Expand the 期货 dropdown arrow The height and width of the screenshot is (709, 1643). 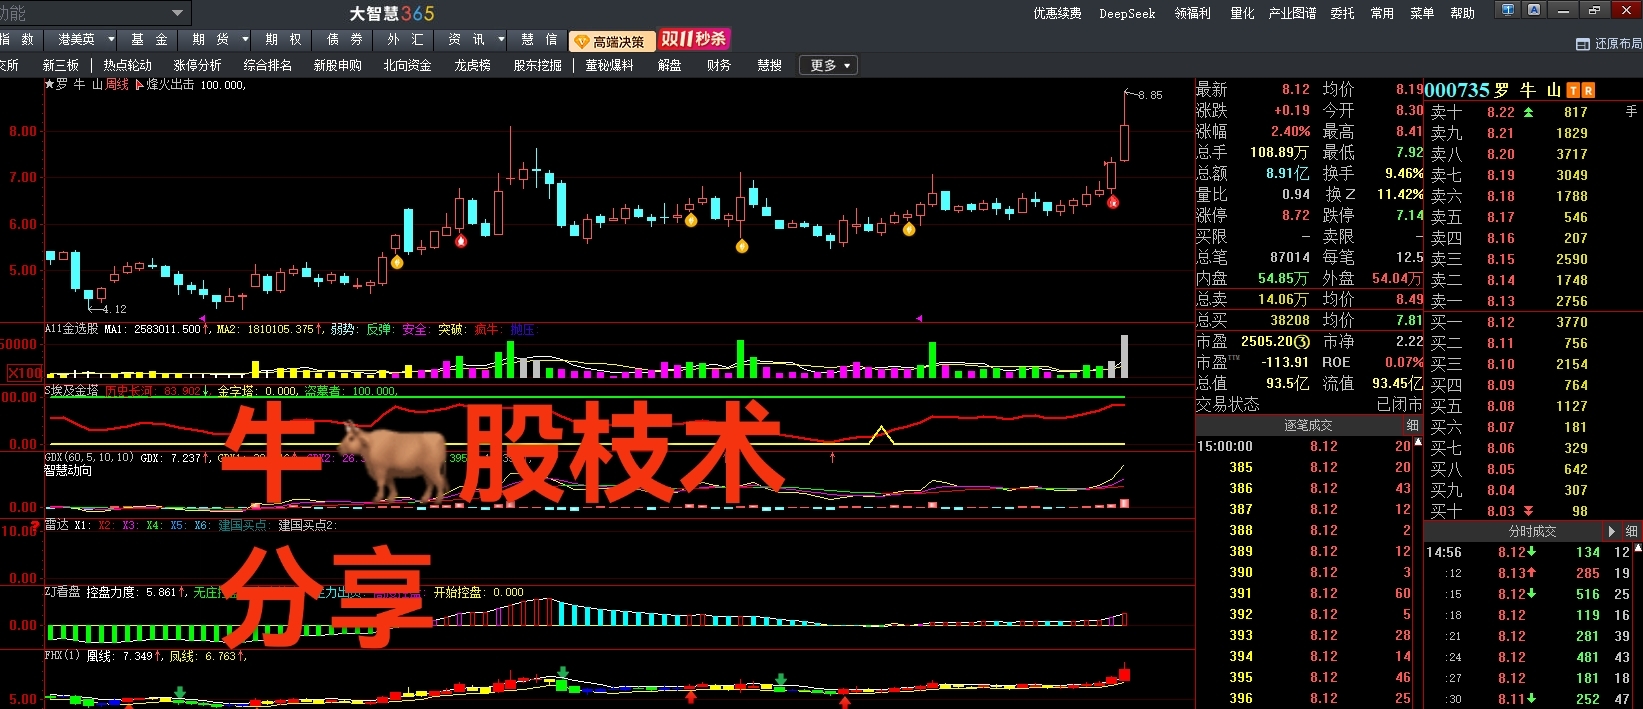point(245,40)
